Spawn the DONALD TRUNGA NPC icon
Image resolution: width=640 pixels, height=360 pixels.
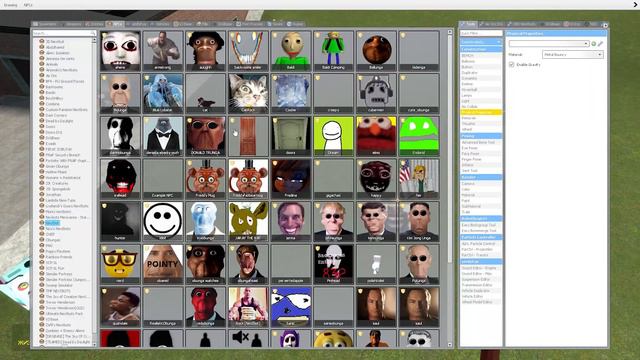[205, 136]
